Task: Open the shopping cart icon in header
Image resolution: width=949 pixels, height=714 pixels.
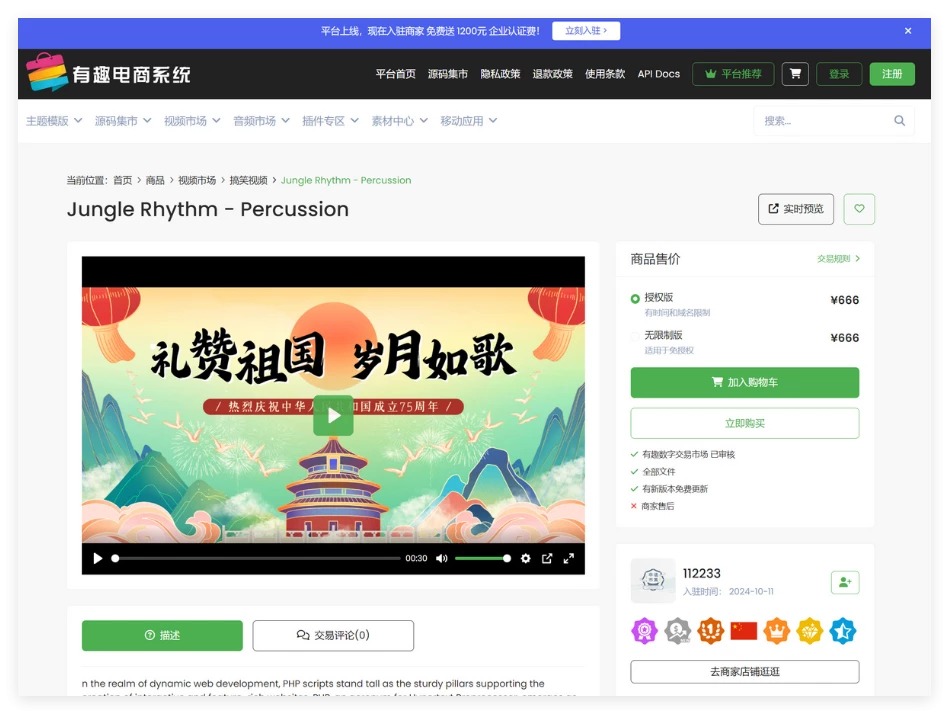Action: [795, 74]
